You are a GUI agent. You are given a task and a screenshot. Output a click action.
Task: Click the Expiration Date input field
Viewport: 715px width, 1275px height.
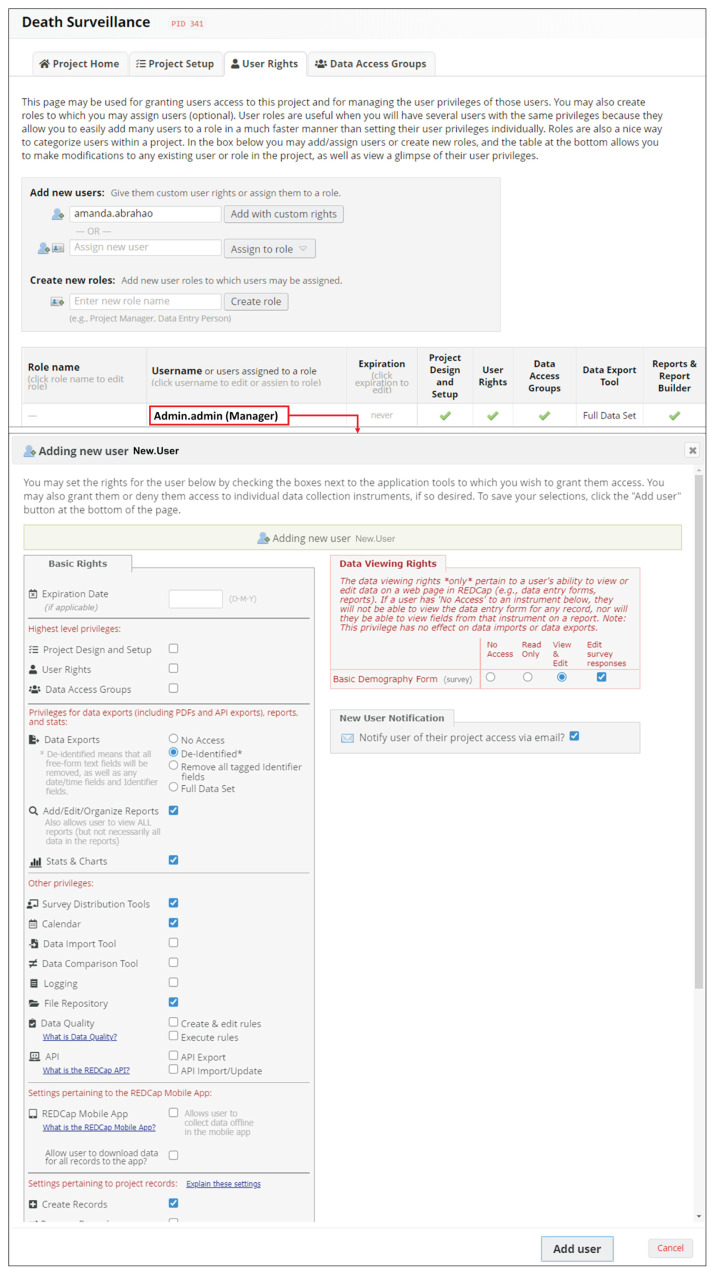coord(195,599)
